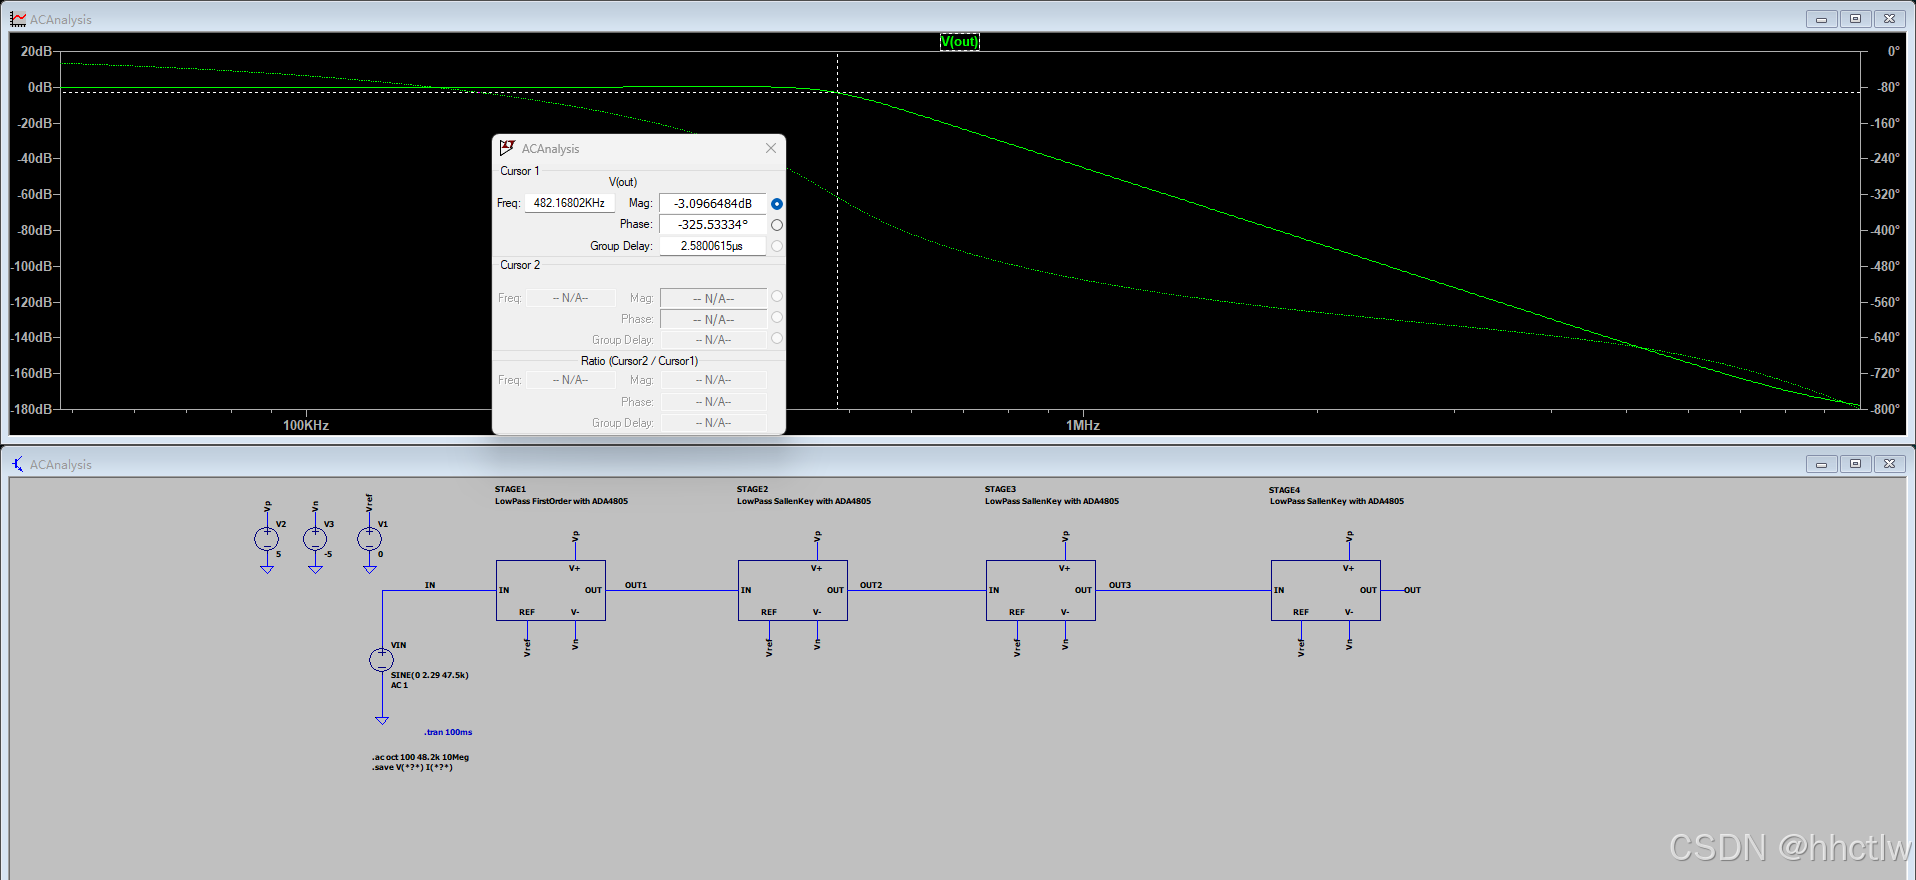Click the -800° right axis label
Image resolution: width=1916 pixels, height=880 pixels.
click(x=1886, y=409)
